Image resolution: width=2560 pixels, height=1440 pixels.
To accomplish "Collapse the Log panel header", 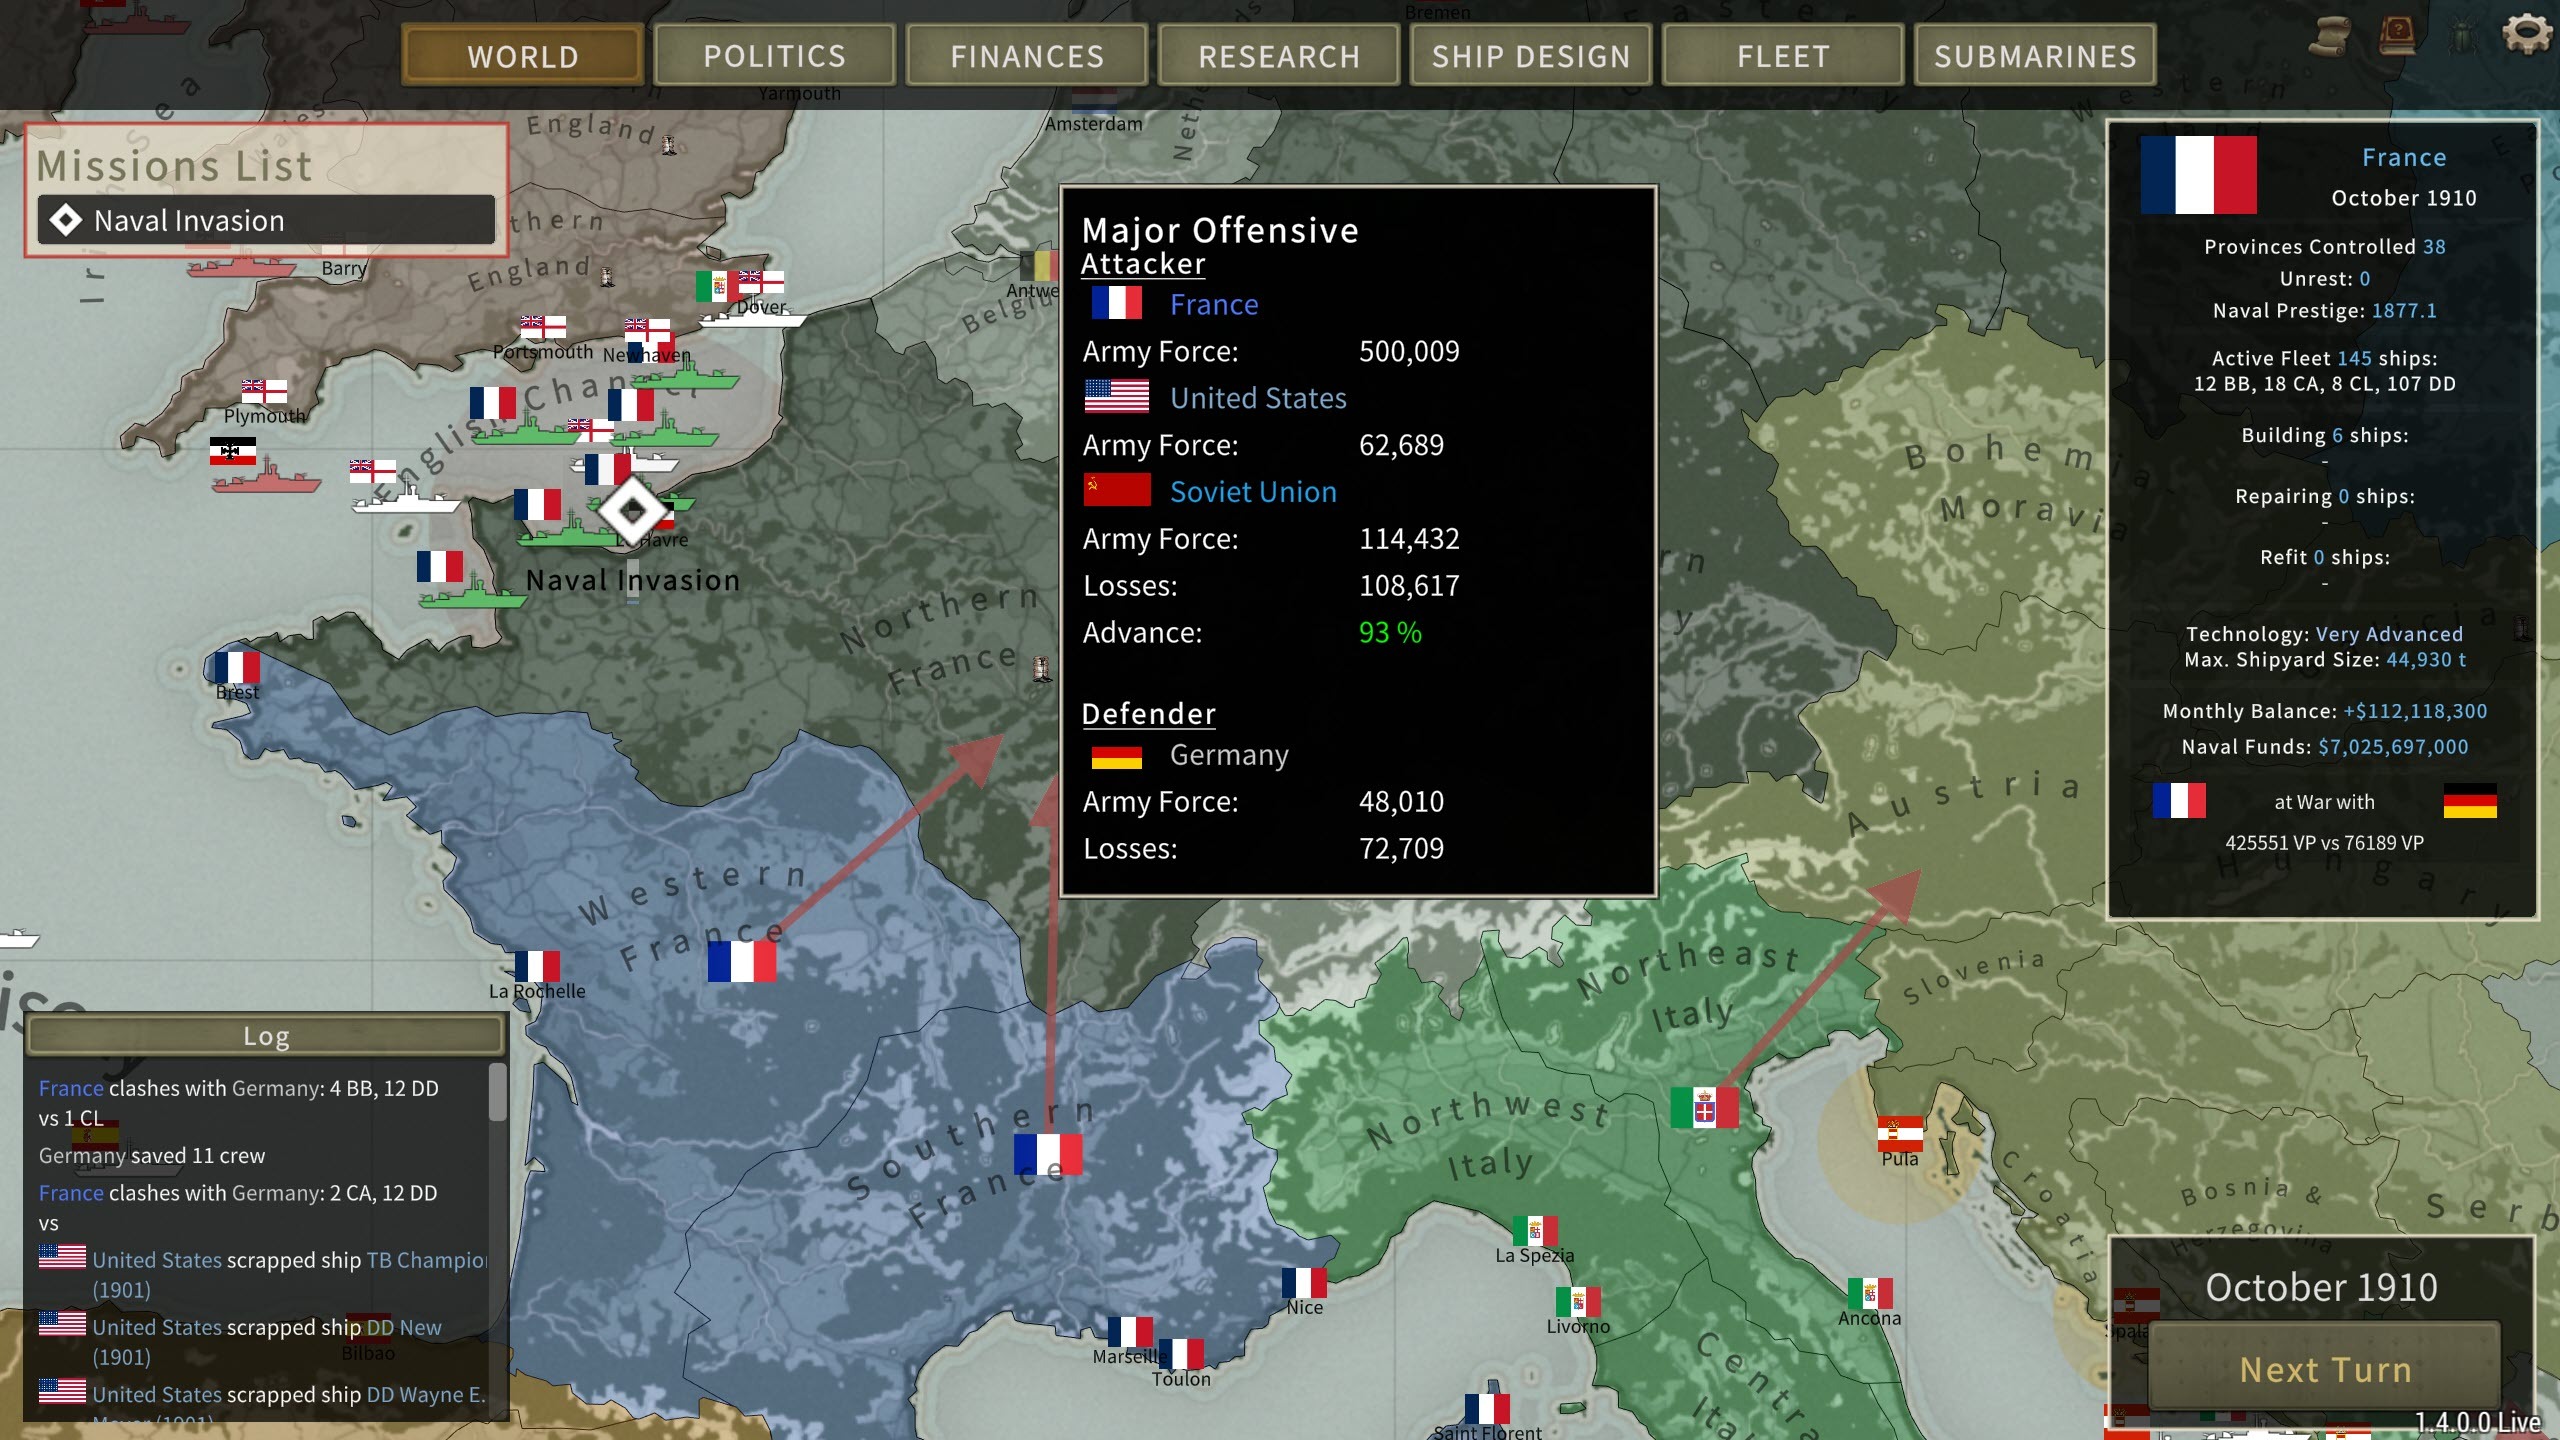I will coord(266,1036).
